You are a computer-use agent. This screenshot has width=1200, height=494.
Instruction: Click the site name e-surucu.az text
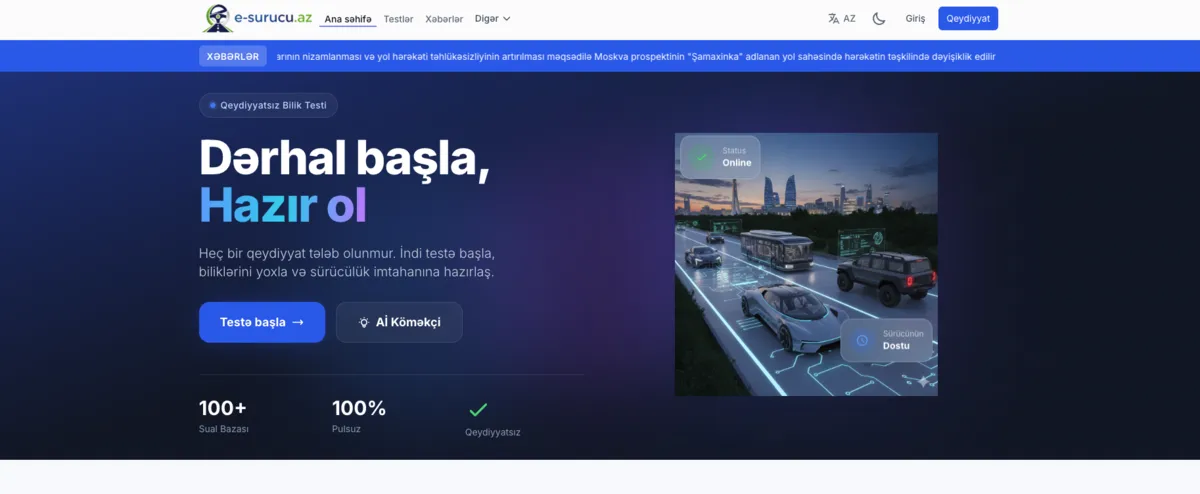[x=275, y=18]
